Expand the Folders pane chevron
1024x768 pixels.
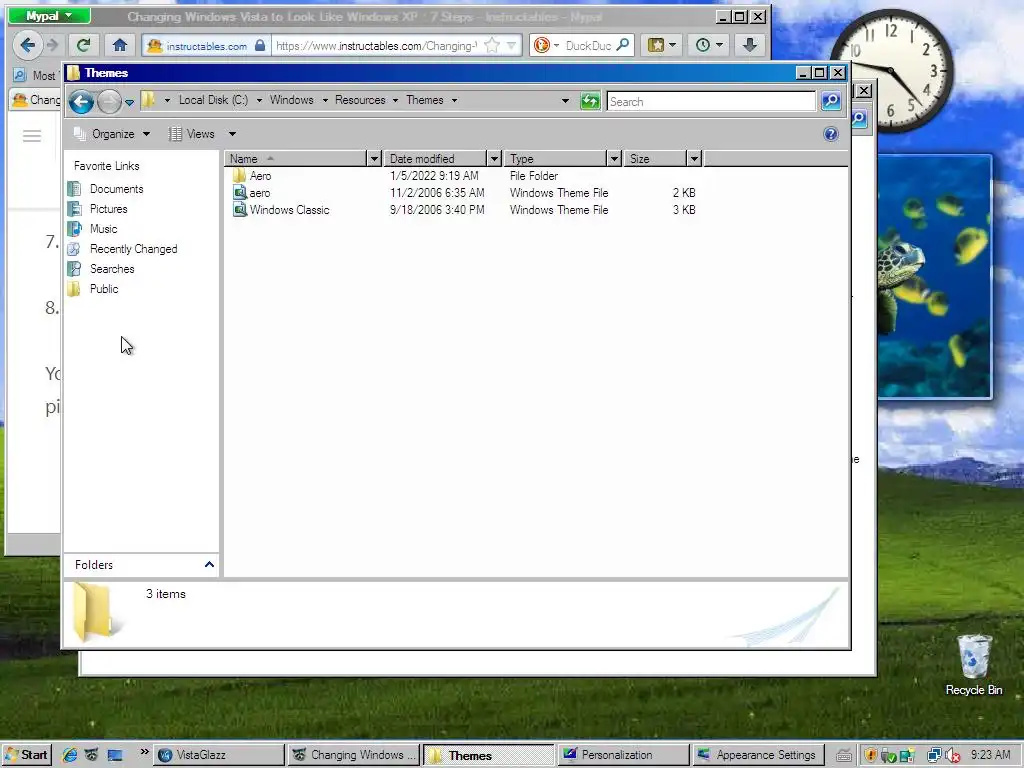(209, 564)
